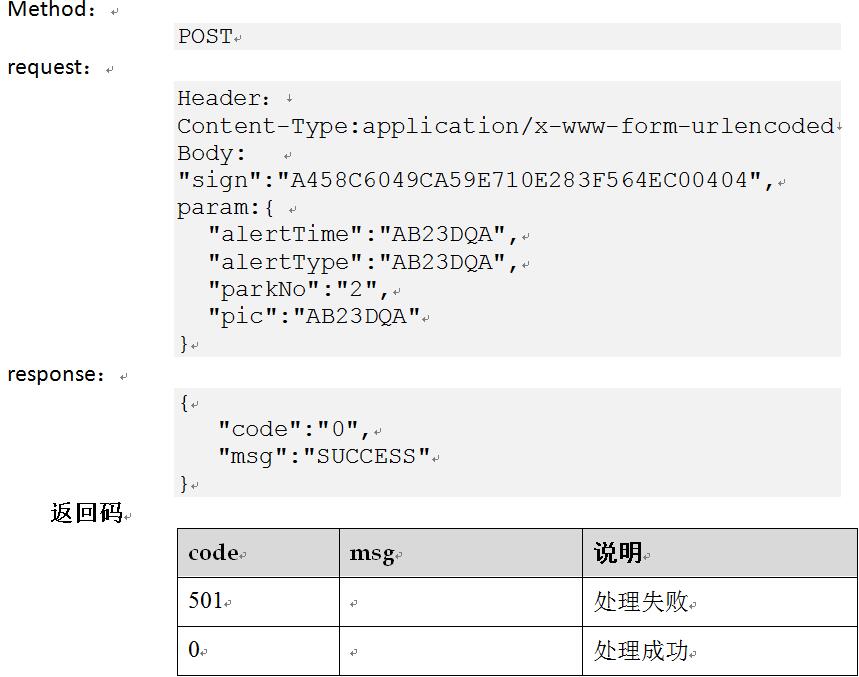Click the pic parameter line

pos(313,317)
